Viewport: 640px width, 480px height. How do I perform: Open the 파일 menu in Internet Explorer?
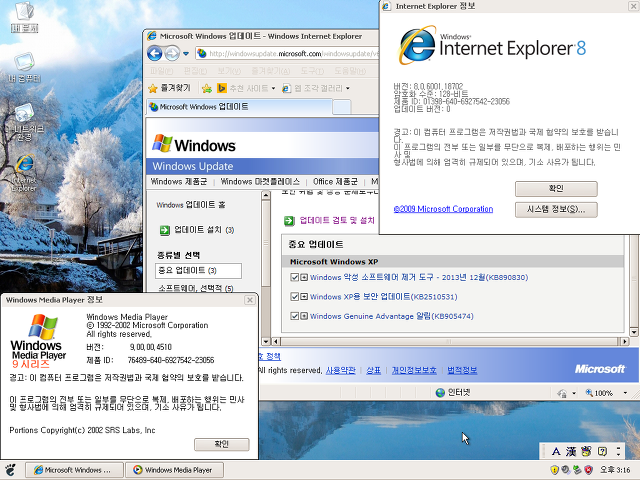point(162,71)
